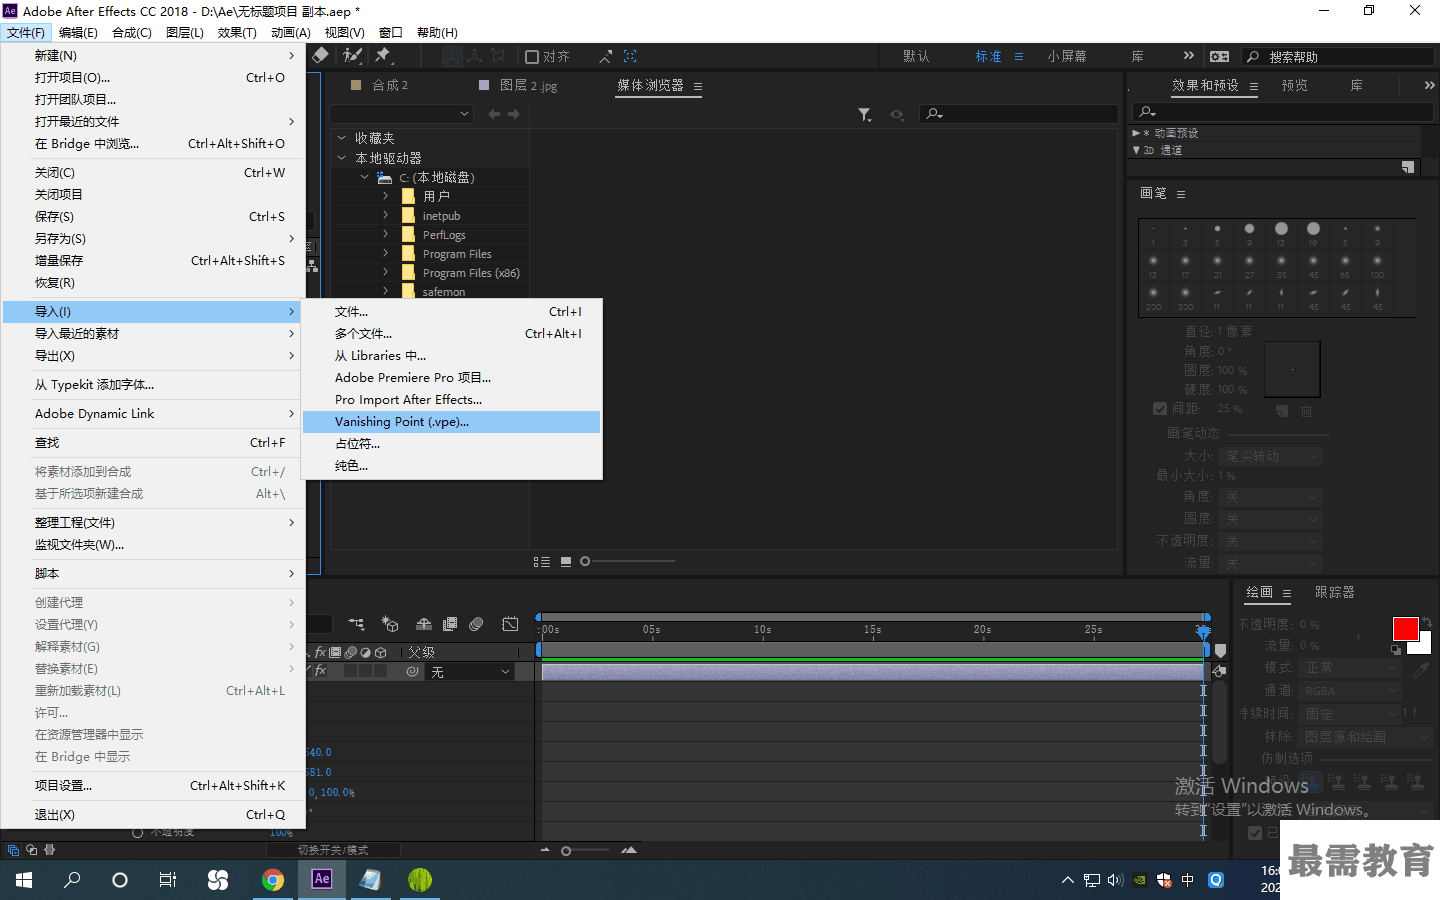Toggle the snapping 对齐 checkbox
The width and height of the screenshot is (1440, 900).
pos(532,57)
